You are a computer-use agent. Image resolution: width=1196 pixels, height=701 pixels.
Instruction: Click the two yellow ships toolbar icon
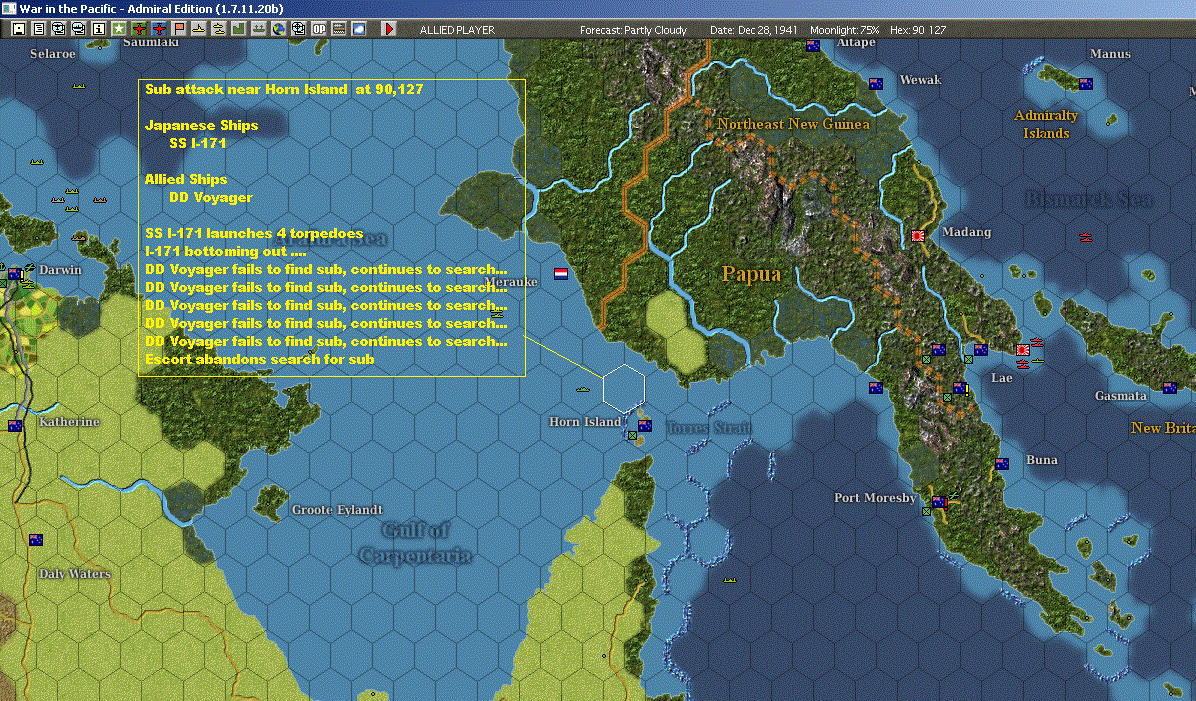(x=218, y=29)
